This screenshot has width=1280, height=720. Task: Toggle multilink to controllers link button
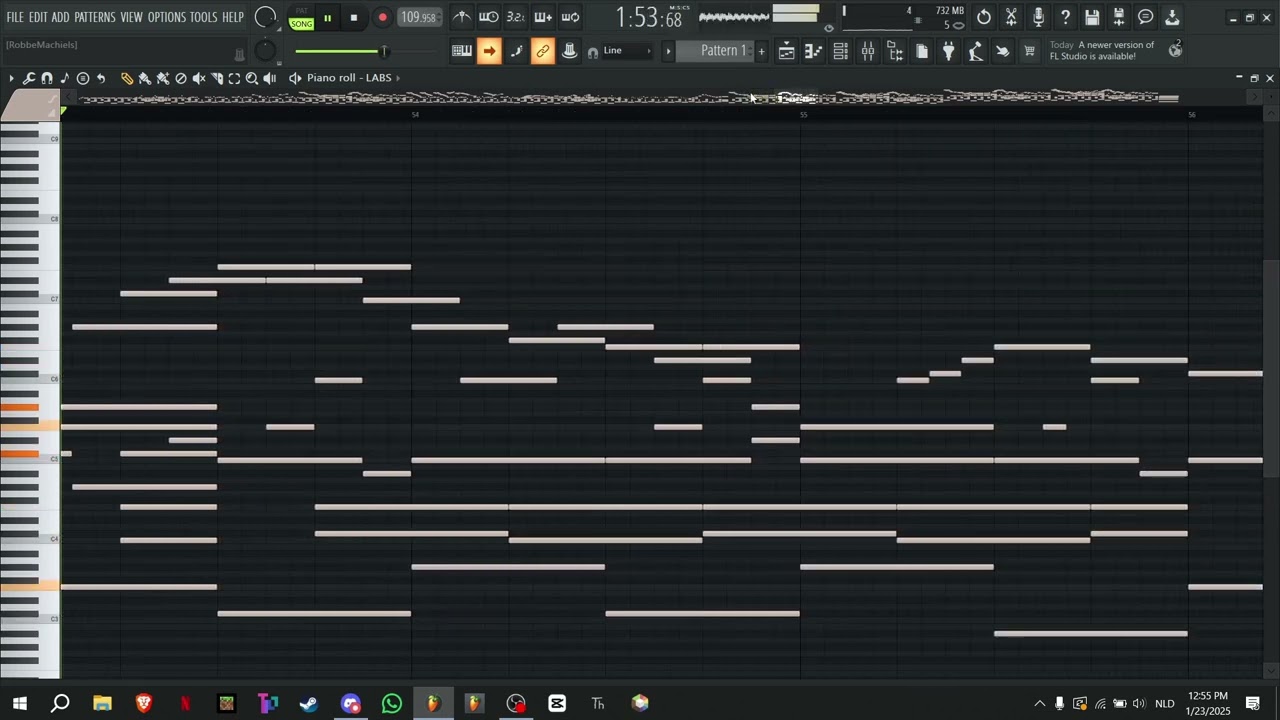click(x=543, y=52)
